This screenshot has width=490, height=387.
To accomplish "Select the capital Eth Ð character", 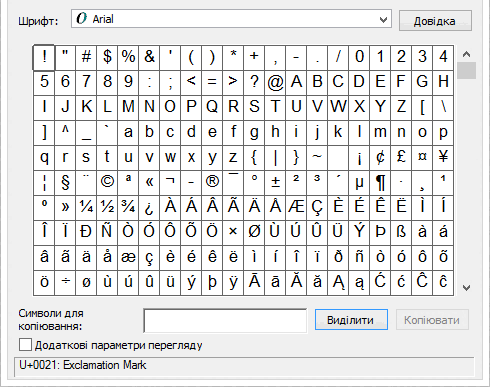I will [86, 232].
